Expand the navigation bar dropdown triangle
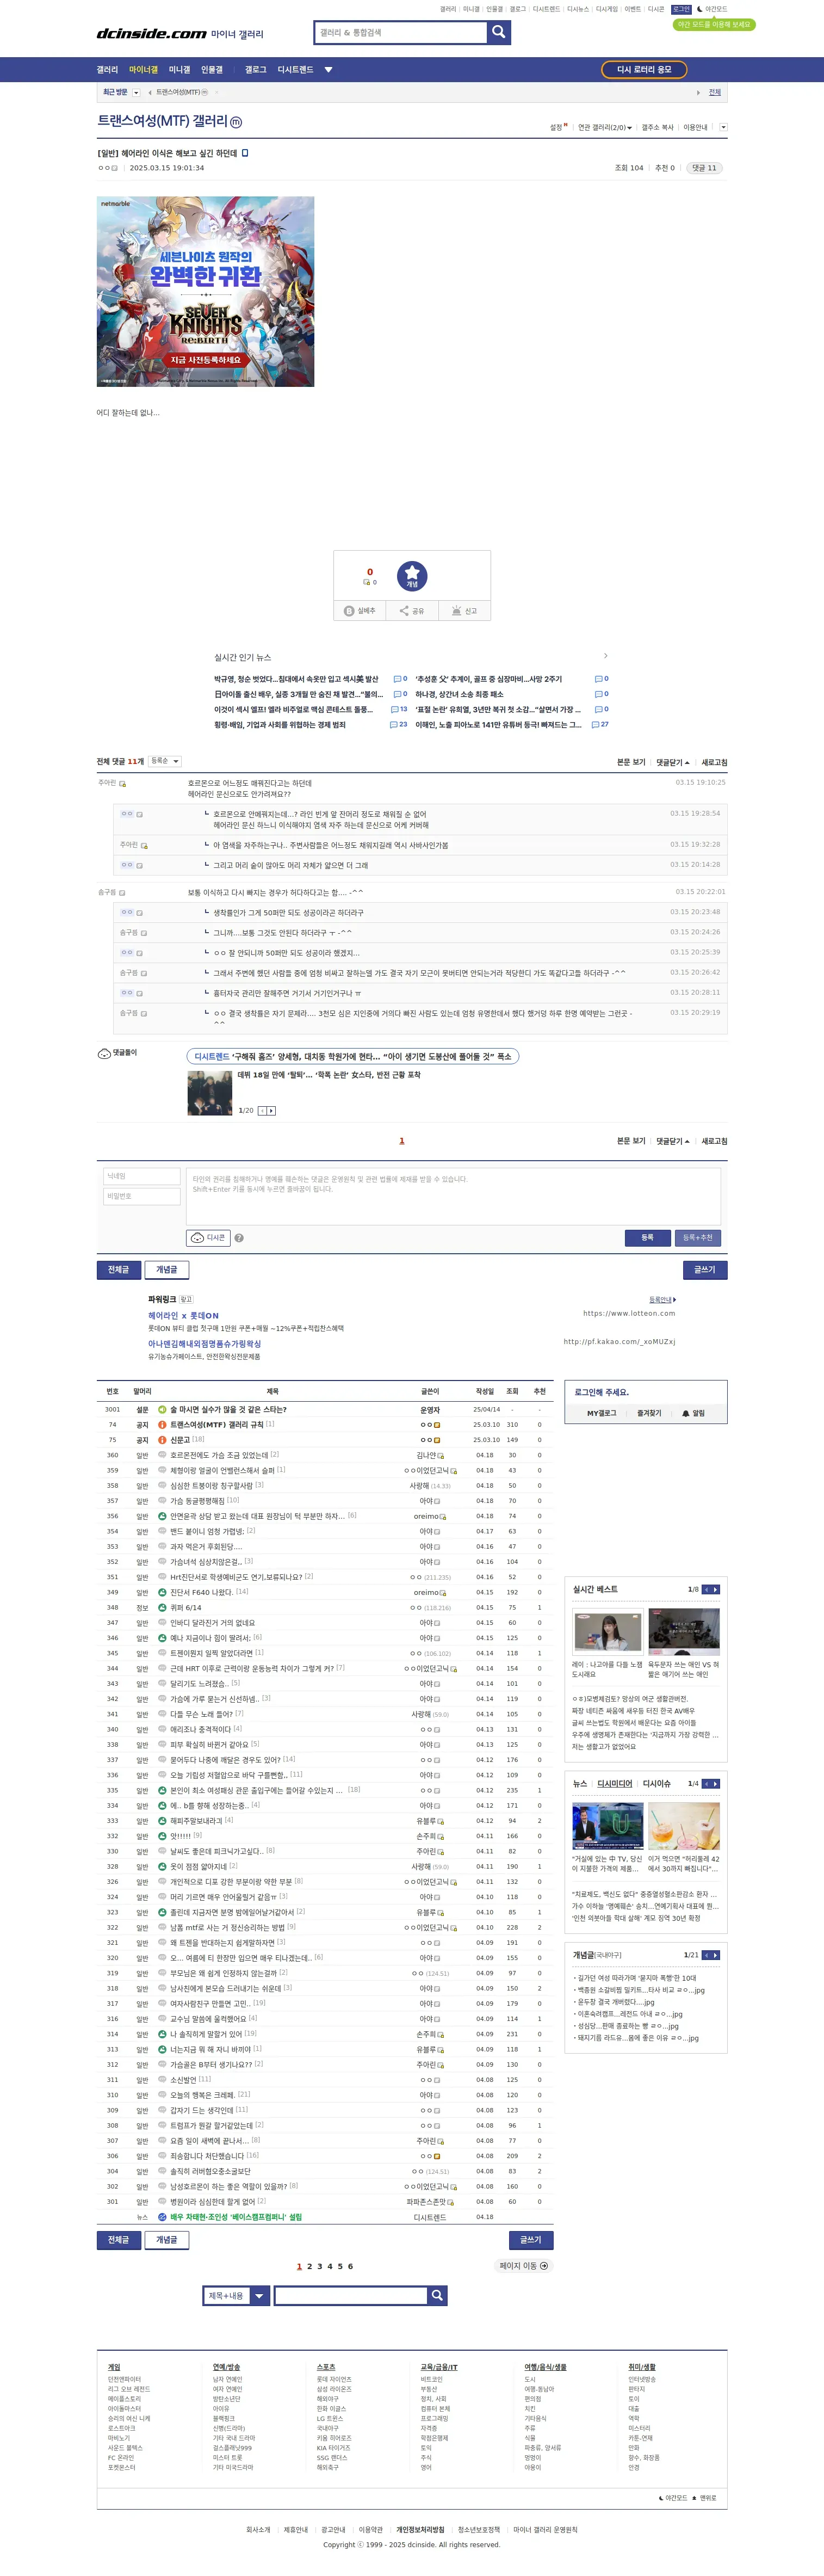This screenshot has width=824, height=2576. (328, 70)
